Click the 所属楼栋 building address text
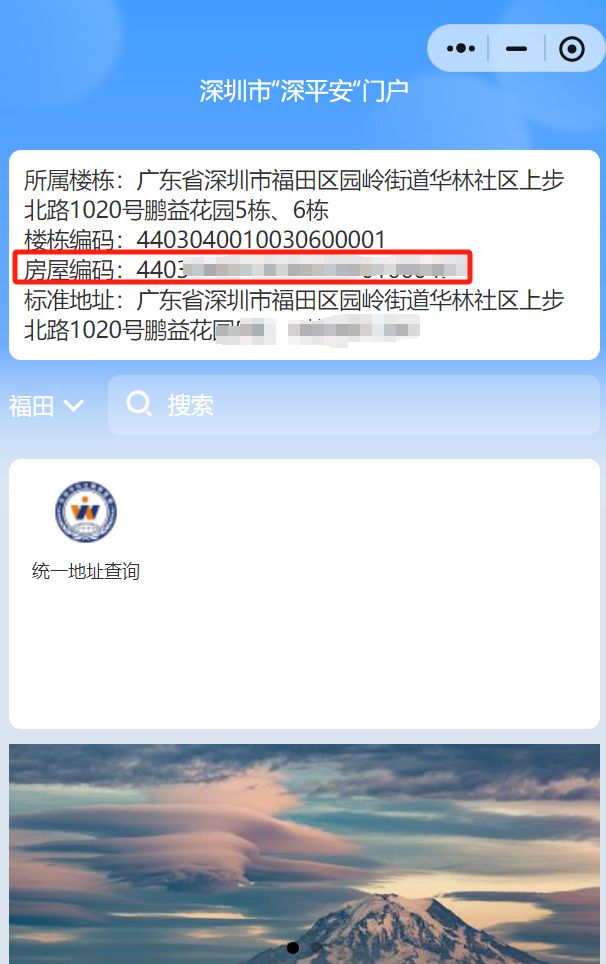This screenshot has width=606, height=964. click(x=294, y=195)
